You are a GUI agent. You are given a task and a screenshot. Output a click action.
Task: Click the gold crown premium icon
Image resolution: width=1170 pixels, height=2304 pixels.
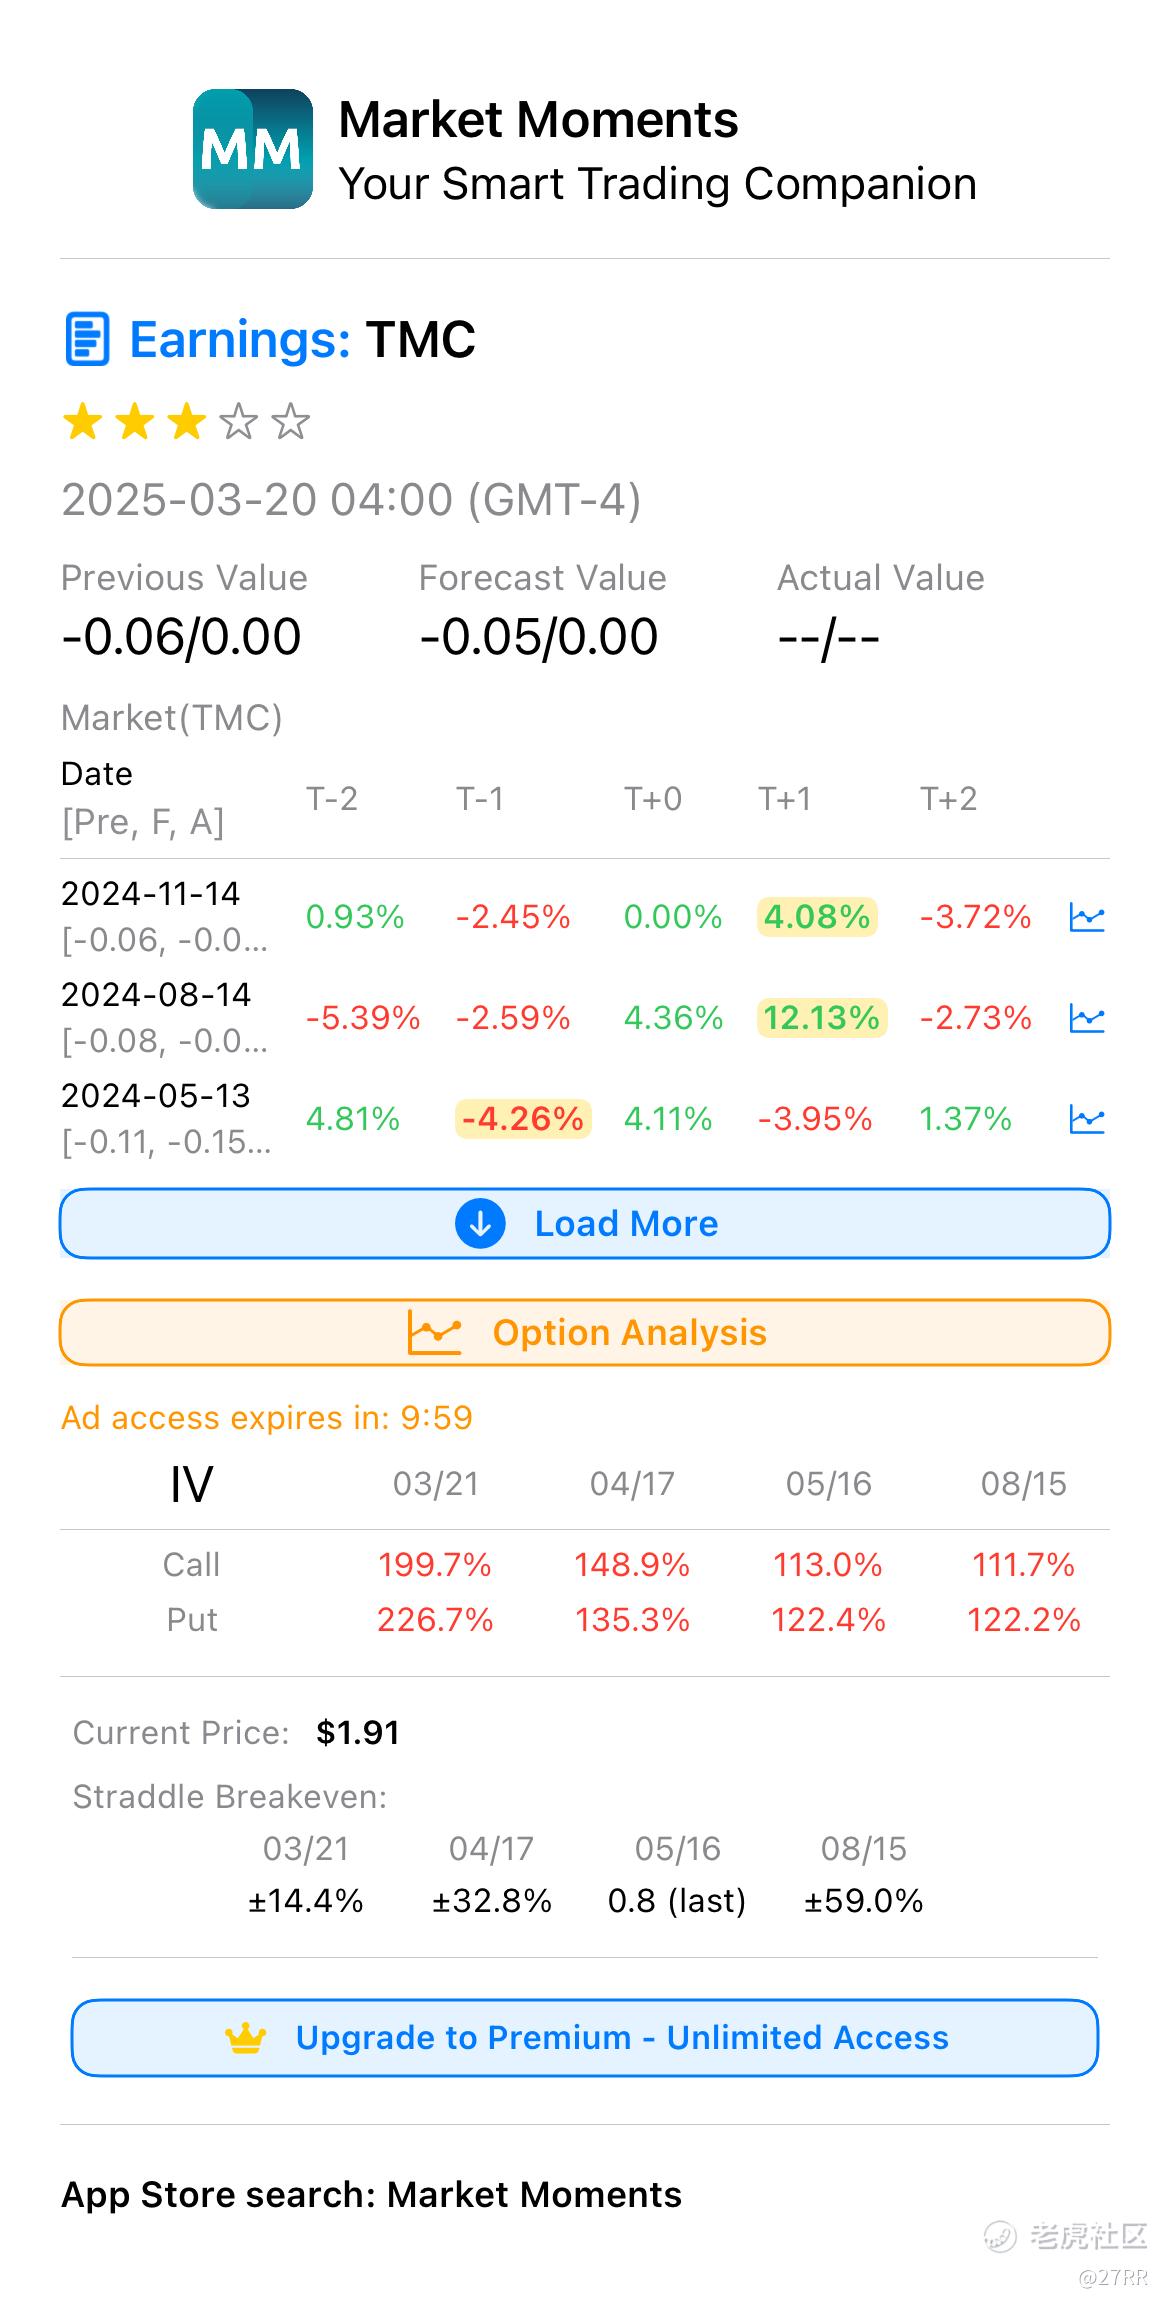[246, 2037]
